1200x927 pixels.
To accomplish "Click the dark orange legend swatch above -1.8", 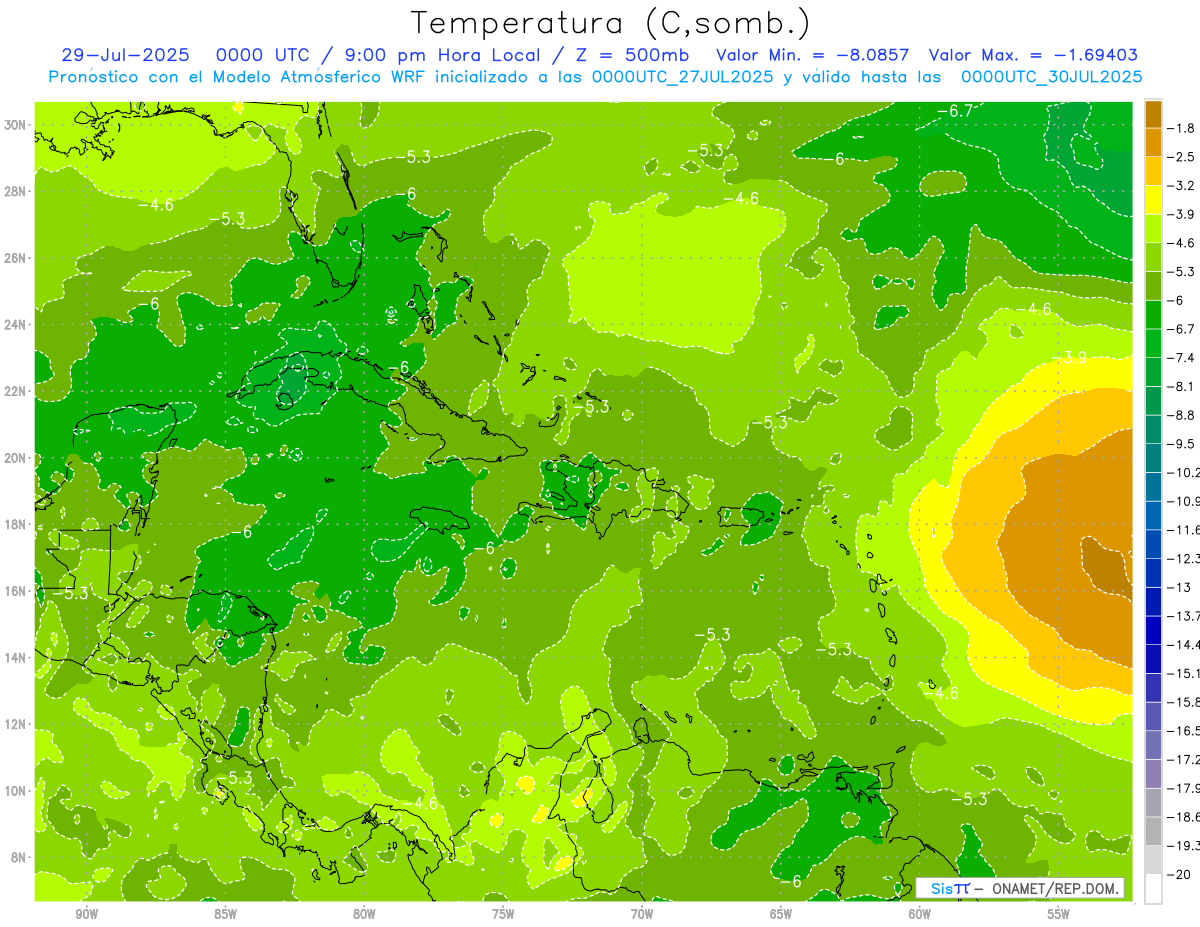I will [1153, 114].
